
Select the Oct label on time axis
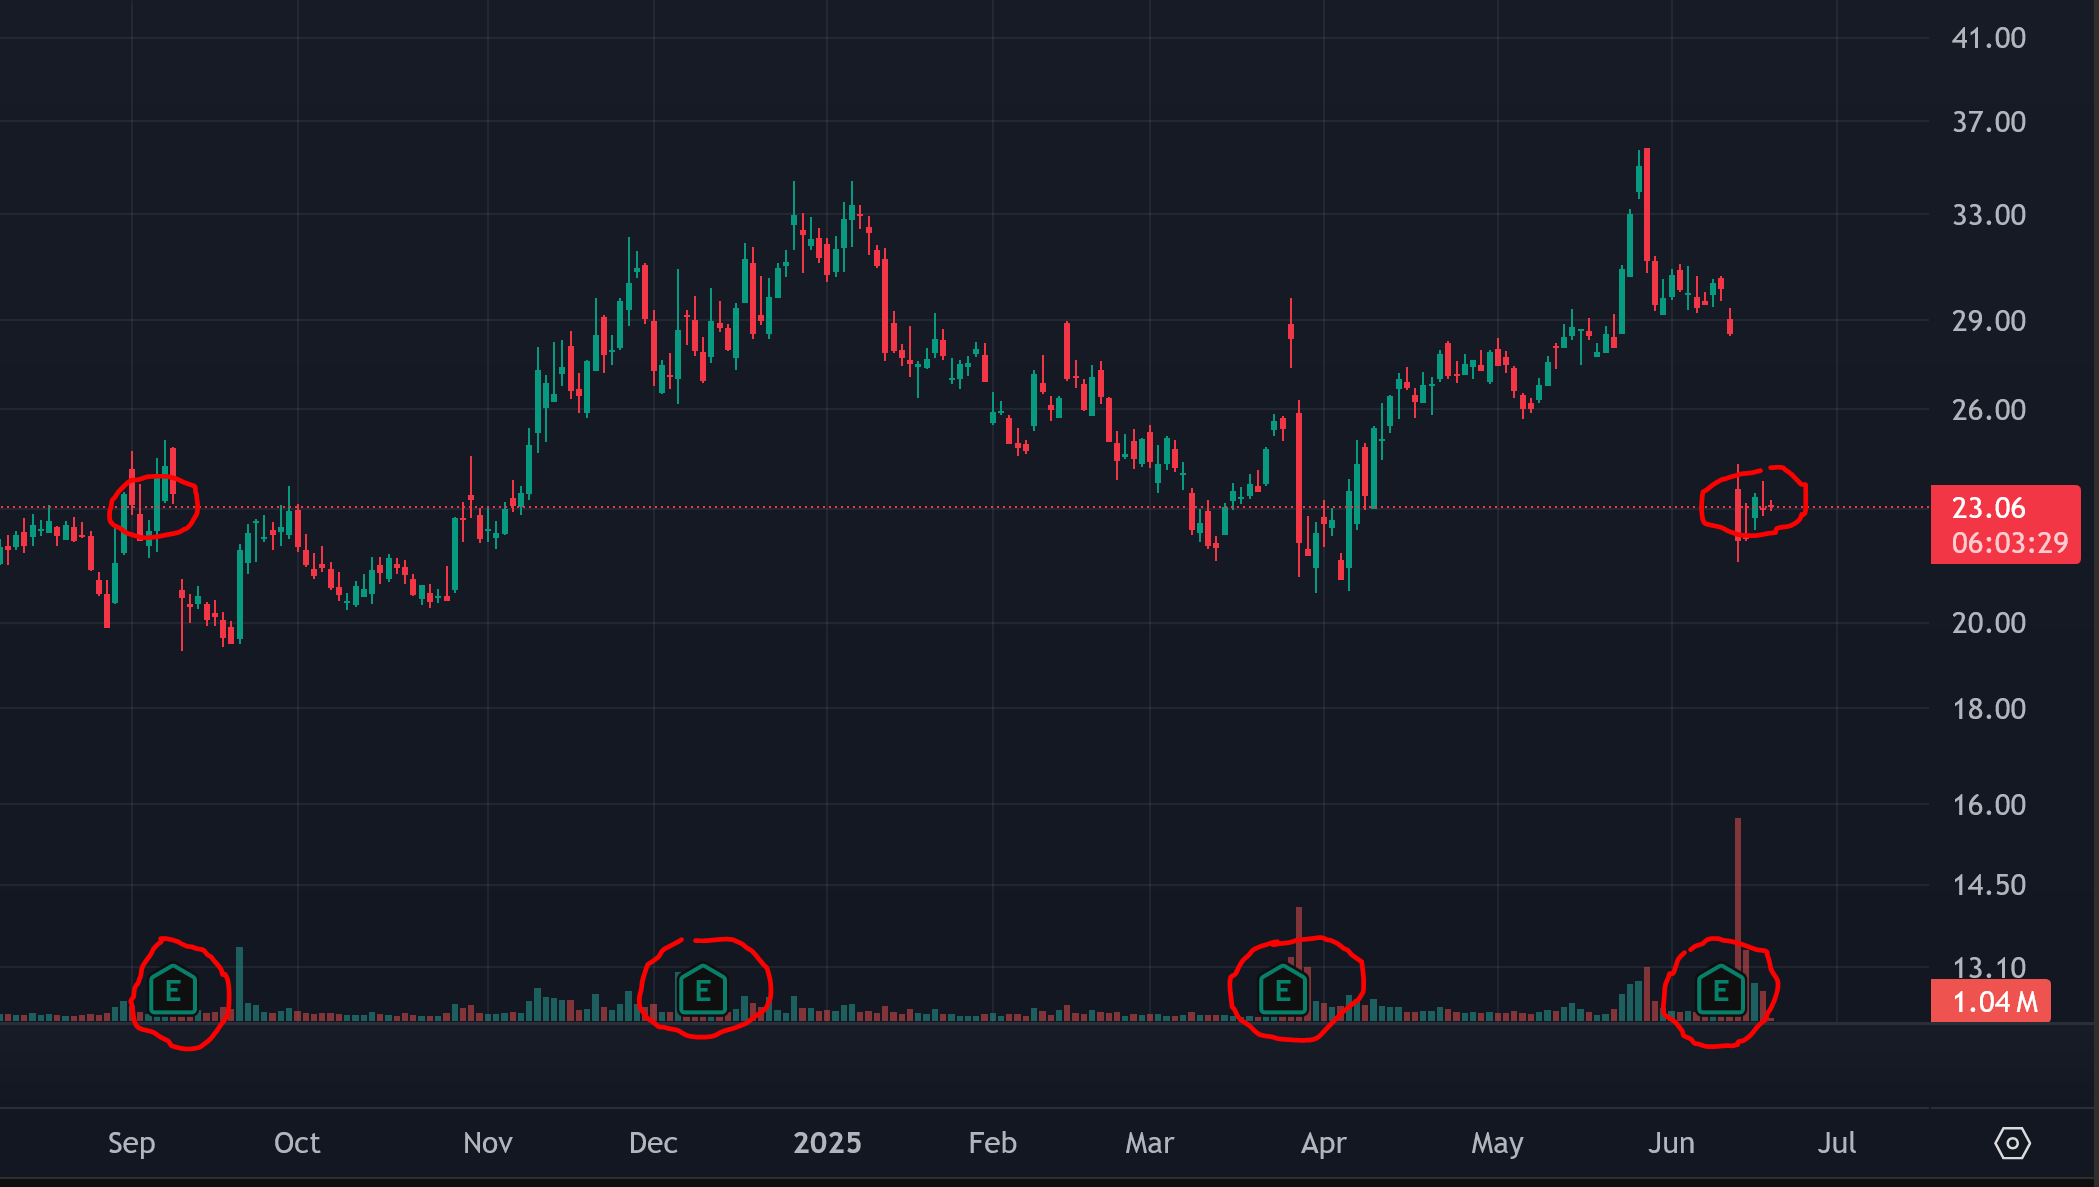[297, 1143]
